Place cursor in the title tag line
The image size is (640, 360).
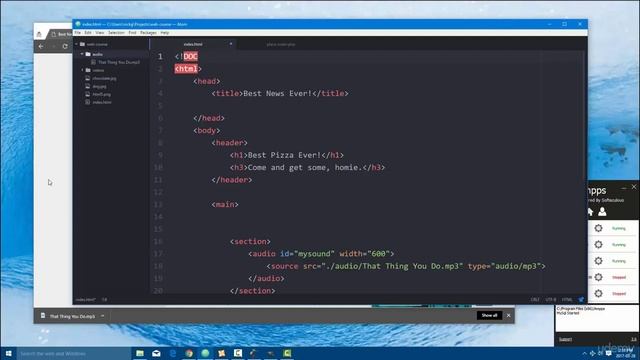tap(280, 93)
